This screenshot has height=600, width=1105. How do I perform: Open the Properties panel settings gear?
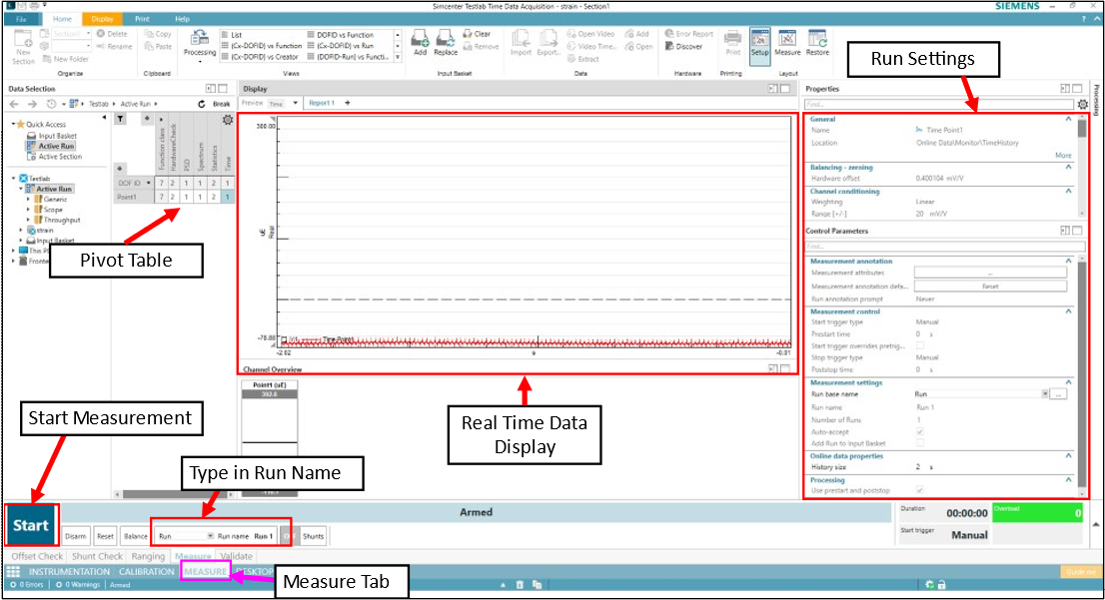click(x=1082, y=104)
